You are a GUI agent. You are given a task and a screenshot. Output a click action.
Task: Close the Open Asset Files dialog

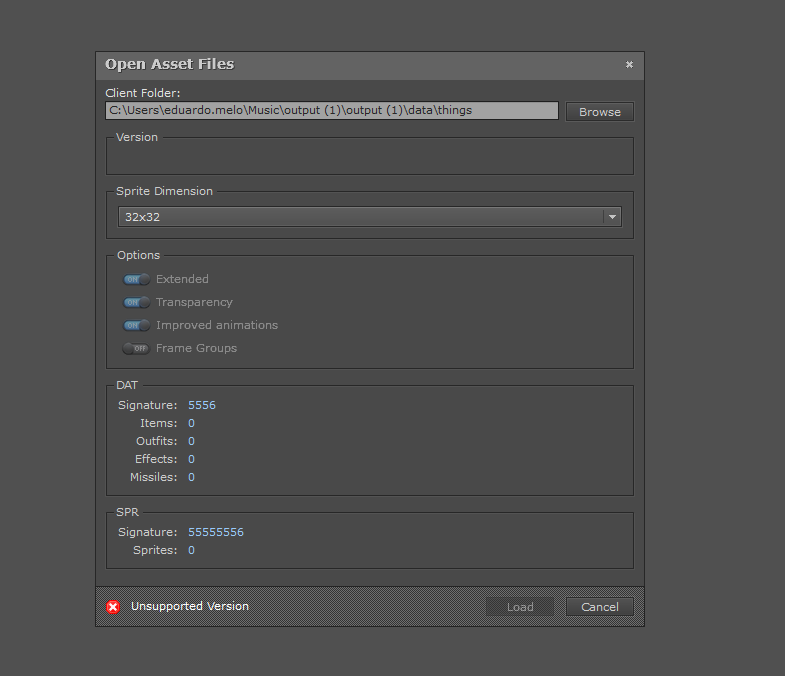coord(629,64)
